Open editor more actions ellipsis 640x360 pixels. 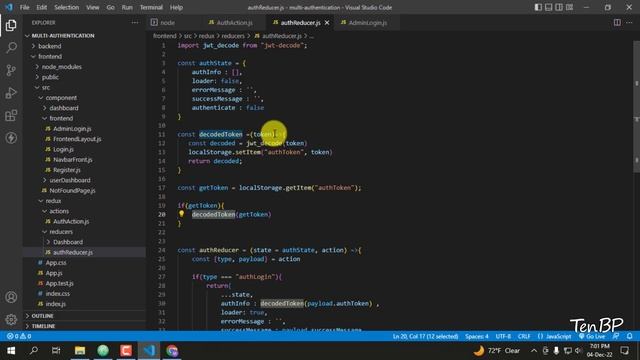pos(629,23)
